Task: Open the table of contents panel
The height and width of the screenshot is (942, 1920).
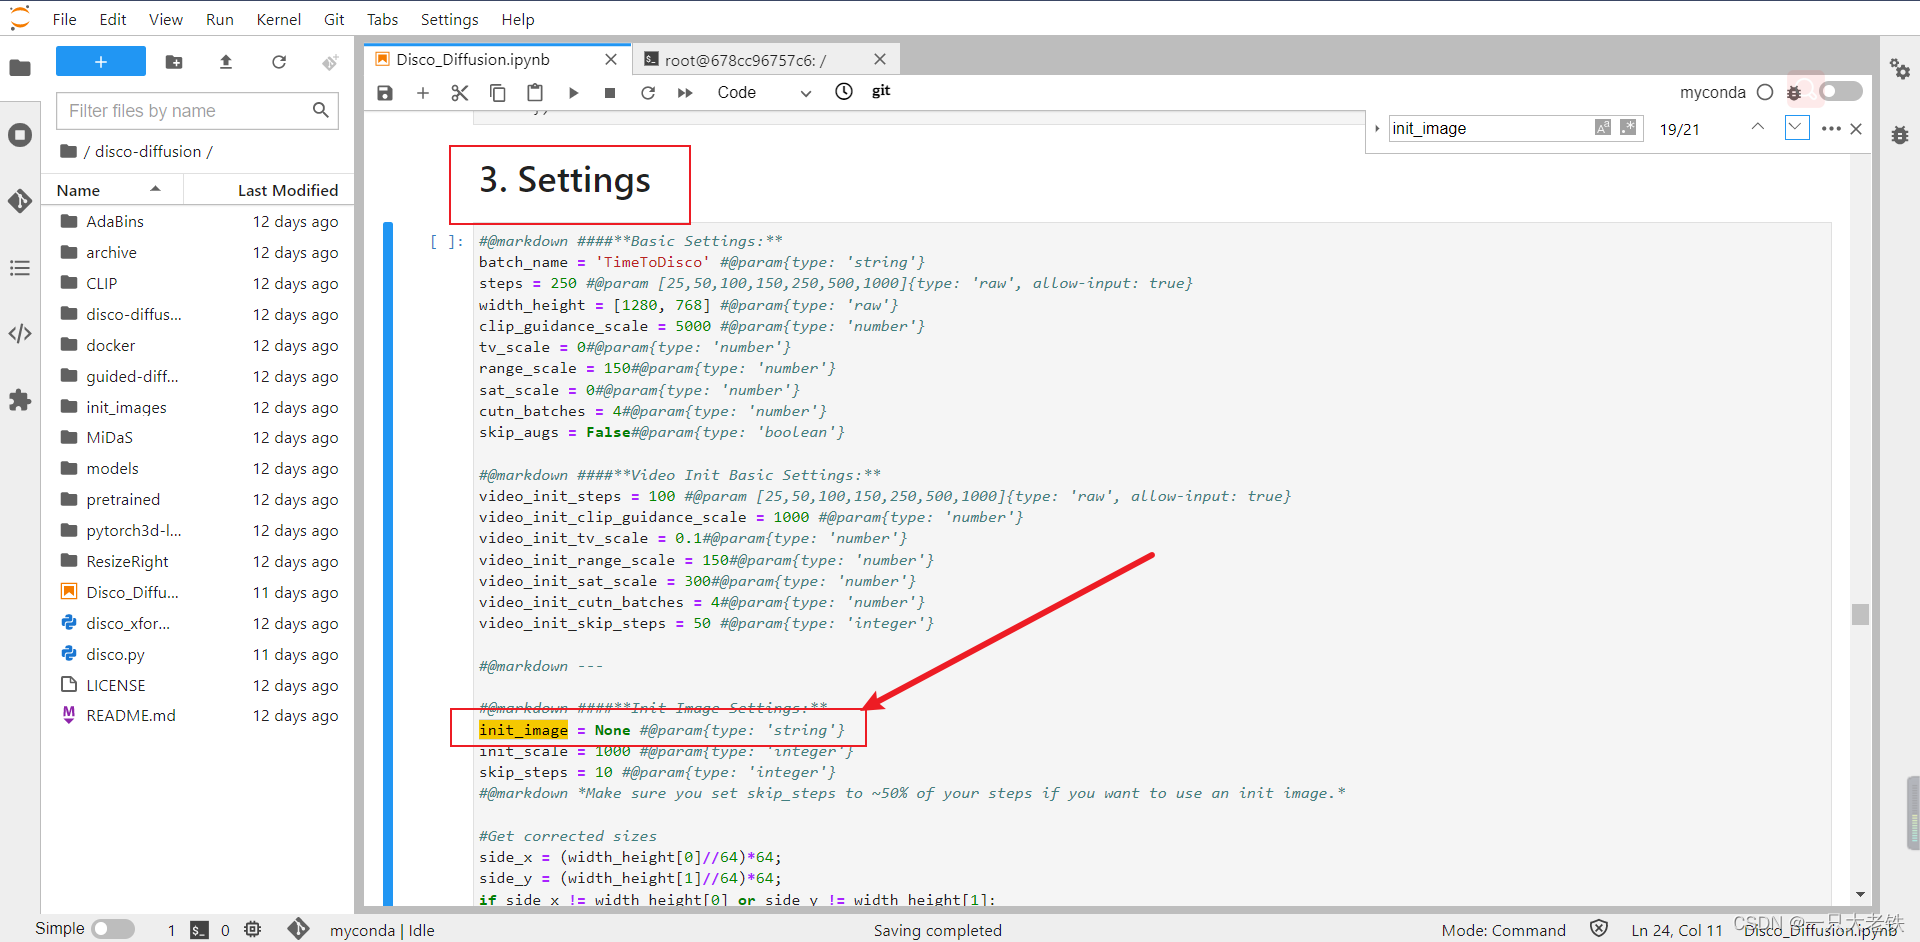Action: coord(20,268)
